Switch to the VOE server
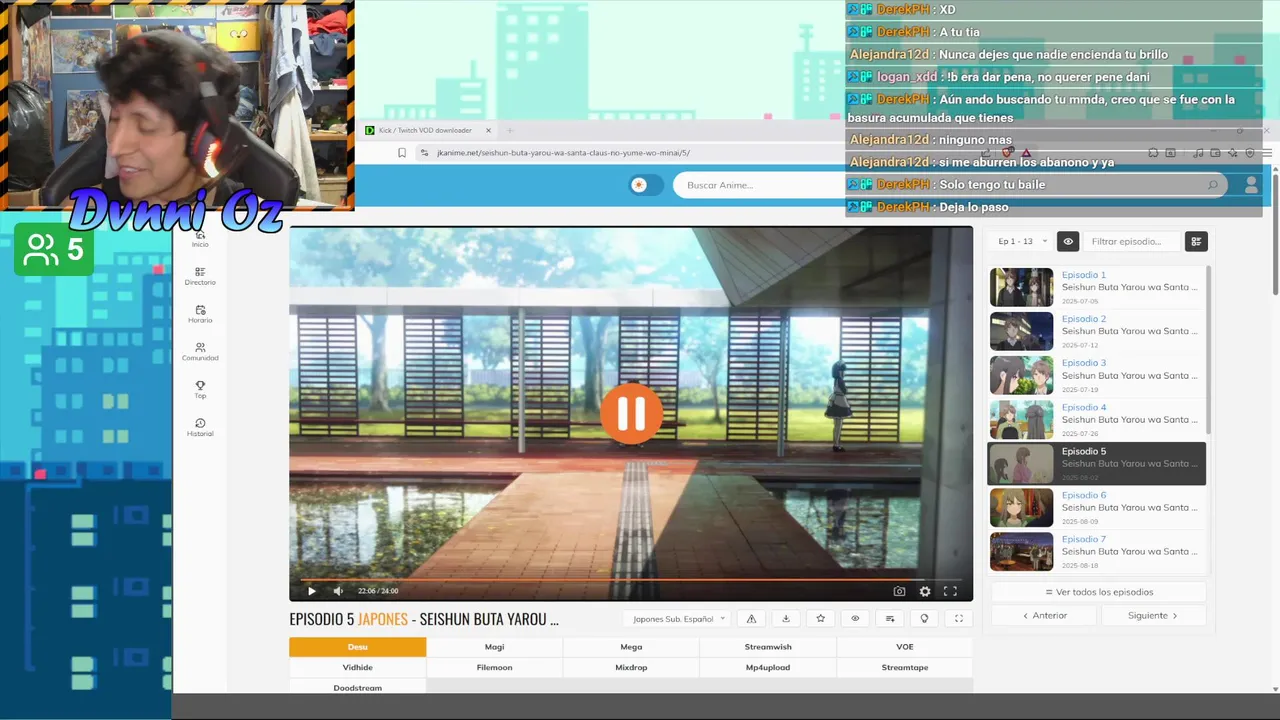1280x720 pixels. pos(905,647)
